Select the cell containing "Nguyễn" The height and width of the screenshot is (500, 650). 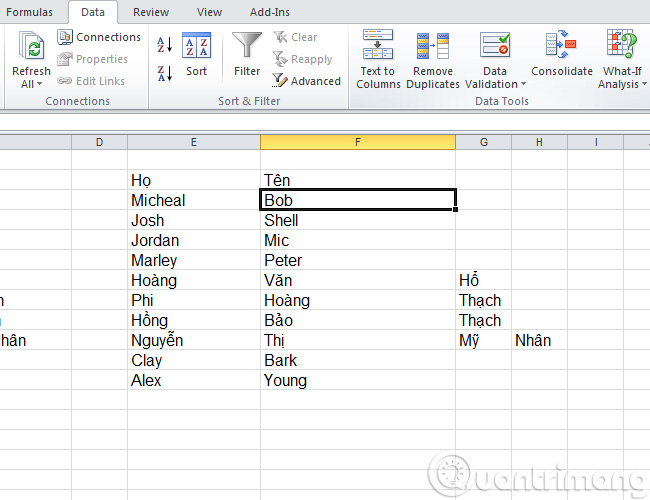(x=194, y=340)
